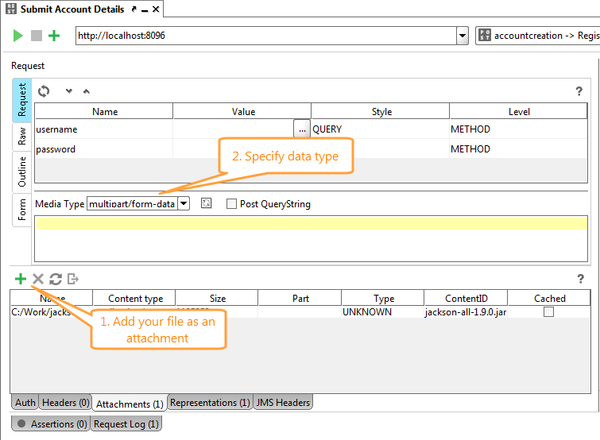Click the gray stop request button
Viewport: 600px width, 440px height.
(x=36, y=35)
